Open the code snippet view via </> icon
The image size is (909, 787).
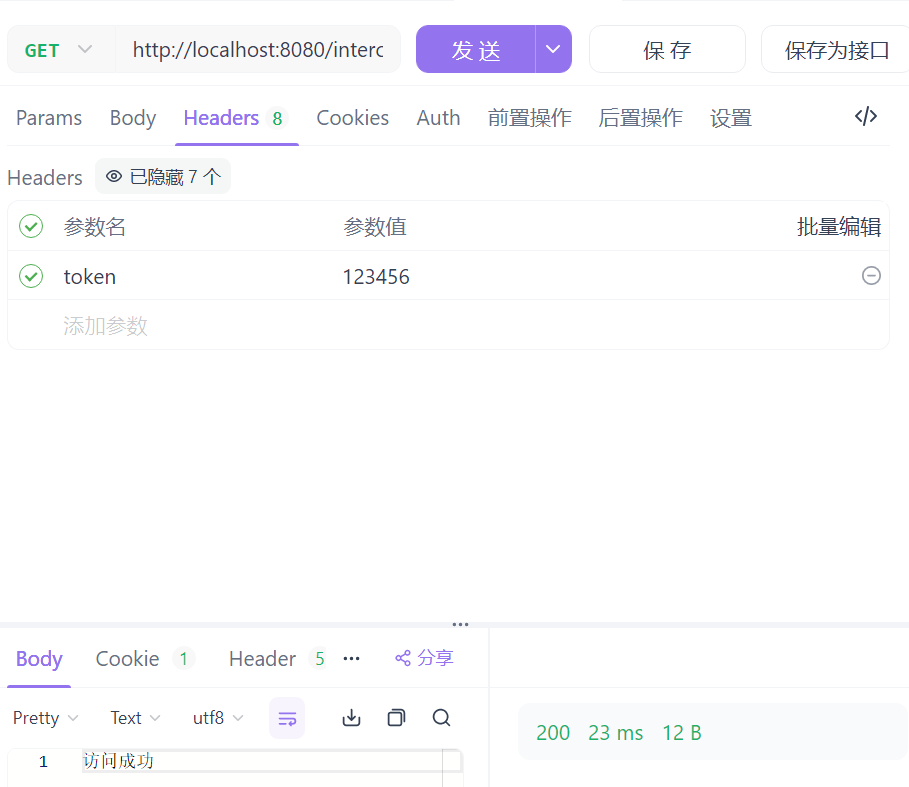[x=865, y=117]
